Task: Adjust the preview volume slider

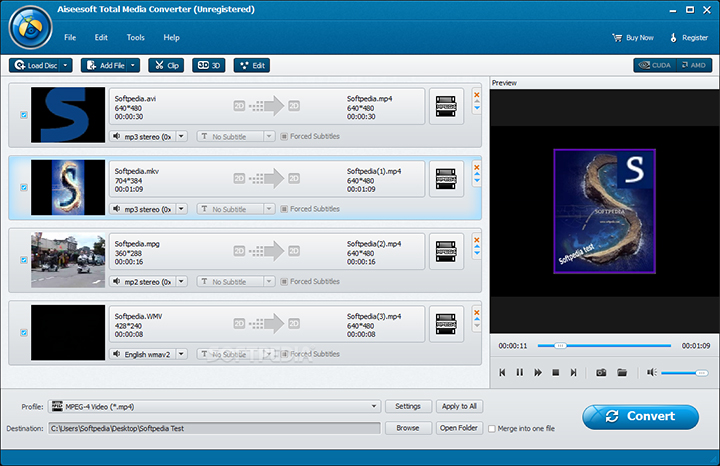Action: click(684, 372)
